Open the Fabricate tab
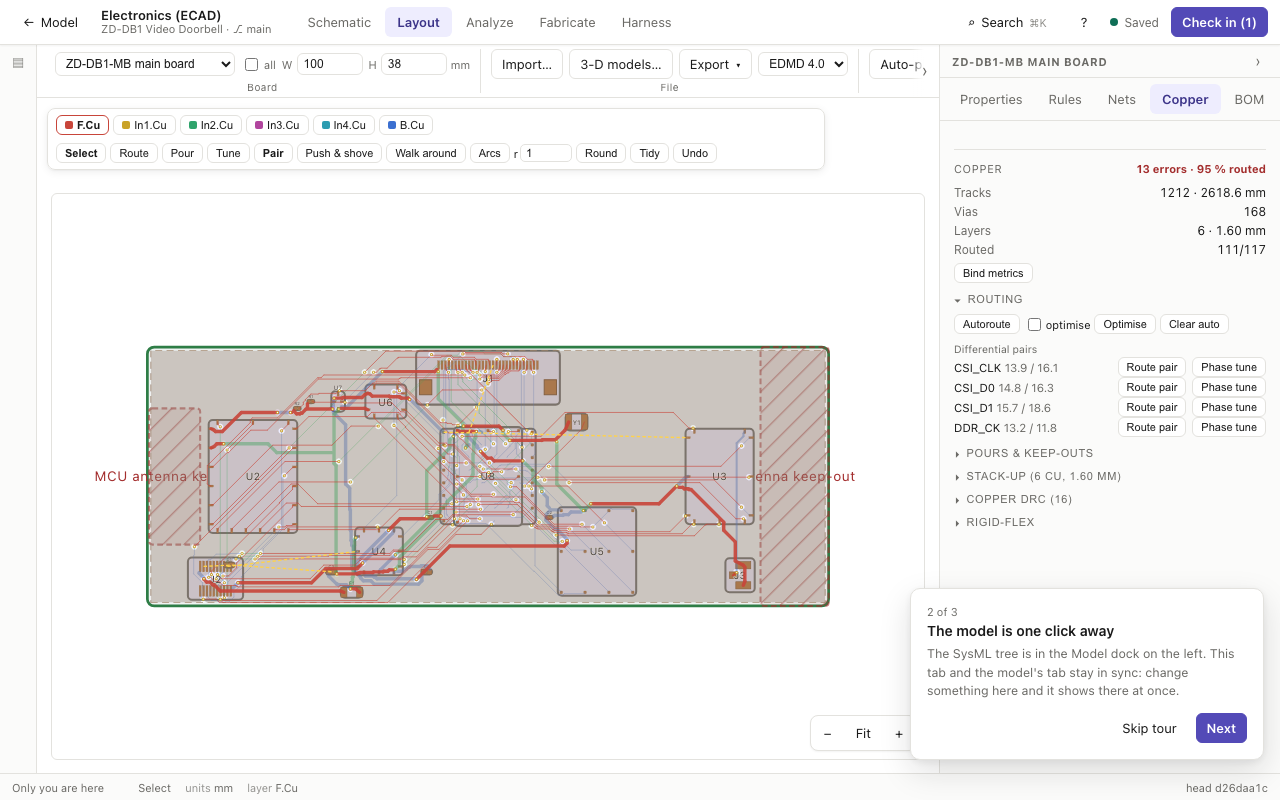The height and width of the screenshot is (800, 1280). [x=567, y=22]
